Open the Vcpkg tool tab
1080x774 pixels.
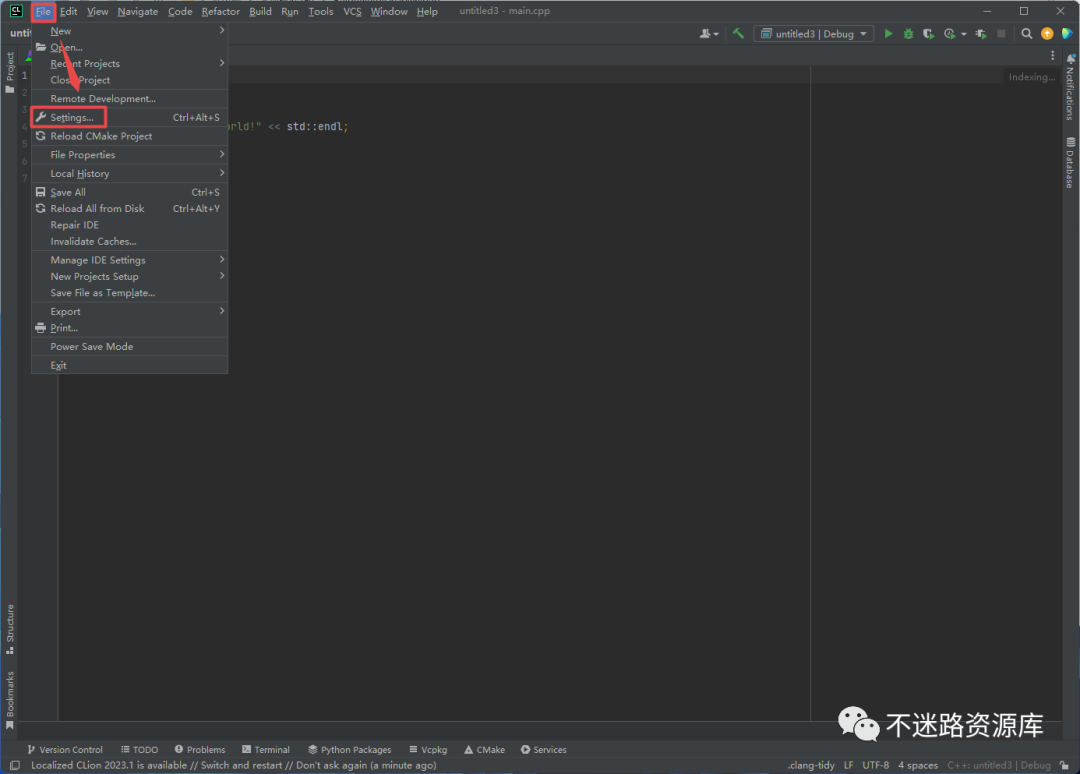click(428, 749)
